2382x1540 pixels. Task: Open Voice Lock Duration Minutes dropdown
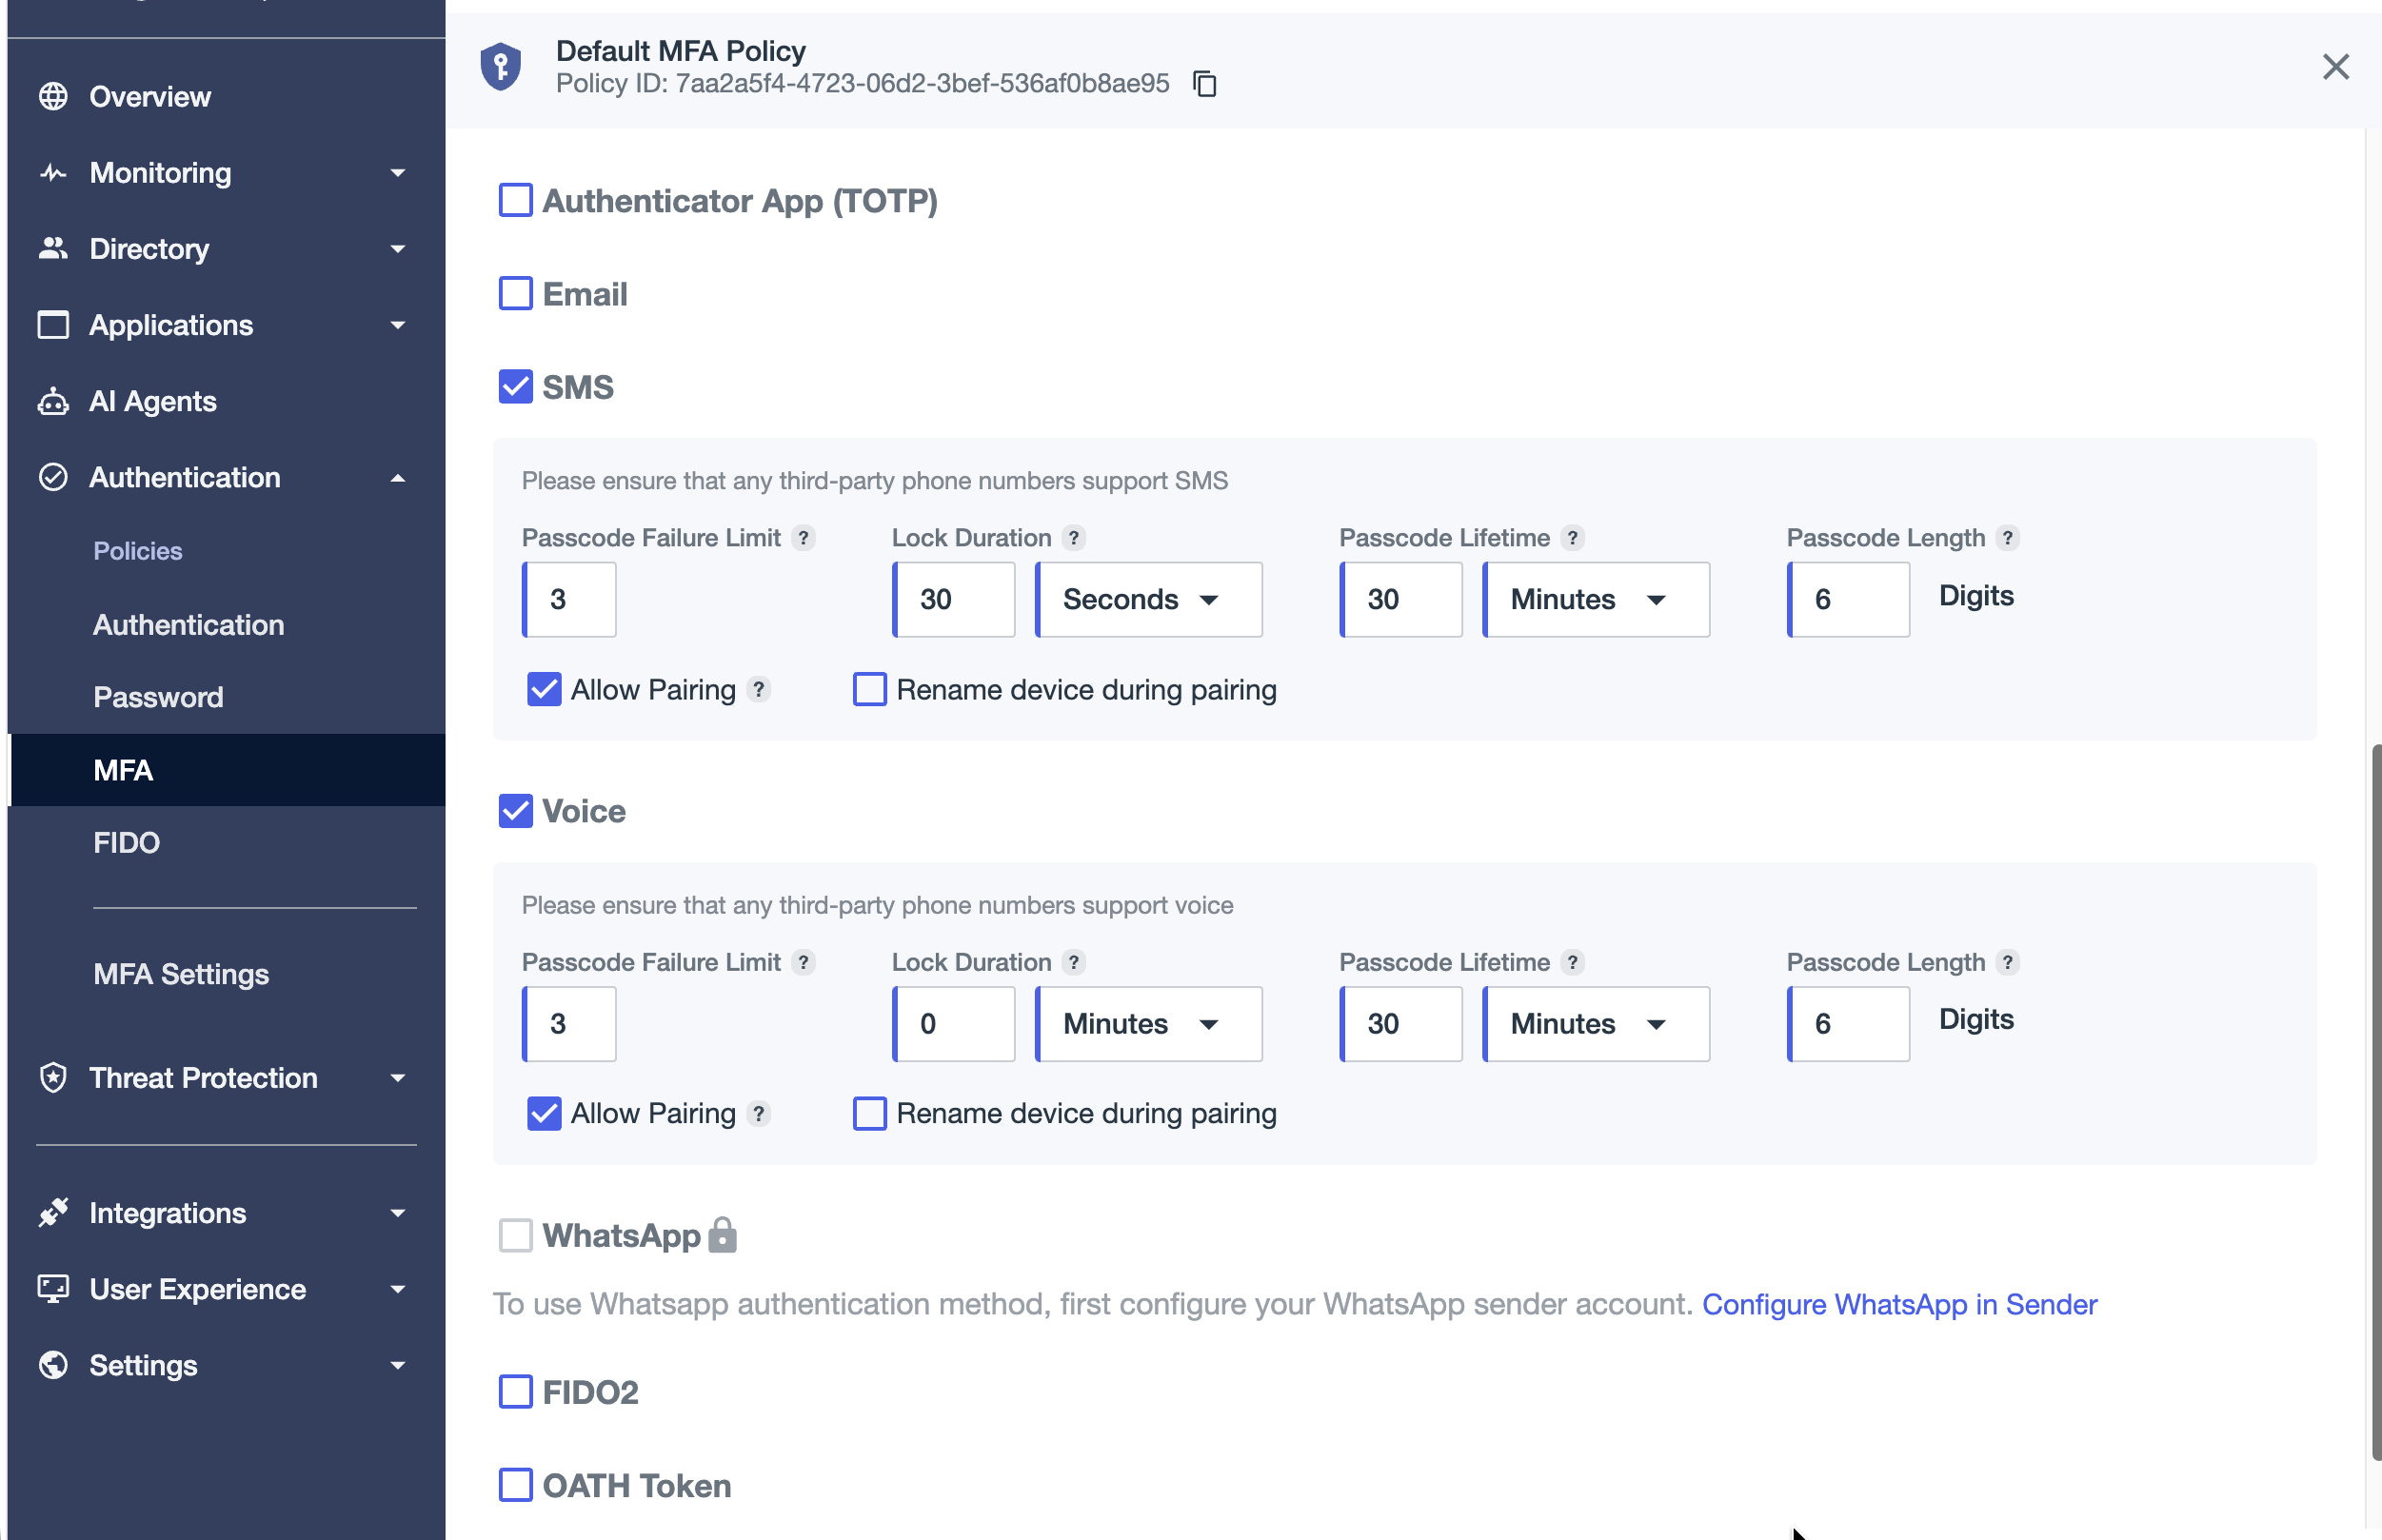click(x=1149, y=1023)
